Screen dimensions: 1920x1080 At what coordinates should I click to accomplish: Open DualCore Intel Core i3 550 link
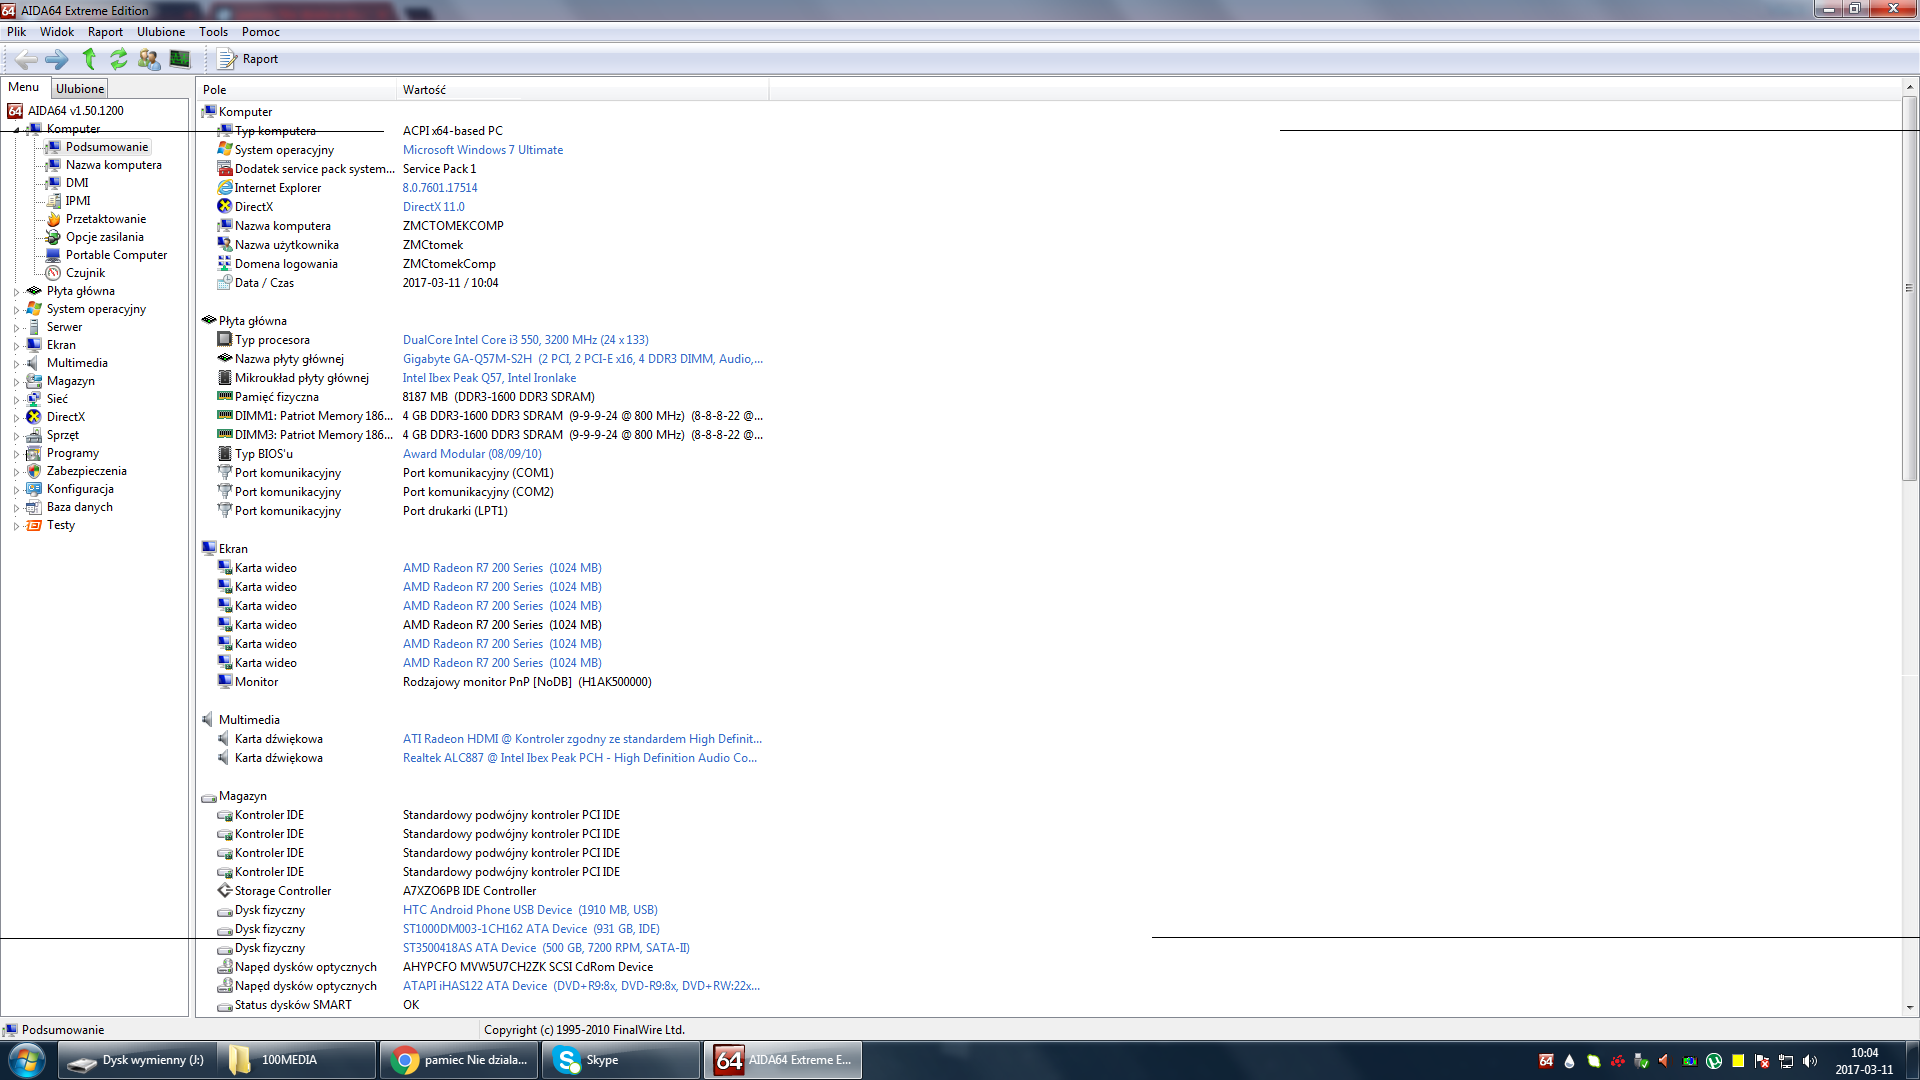coord(526,340)
